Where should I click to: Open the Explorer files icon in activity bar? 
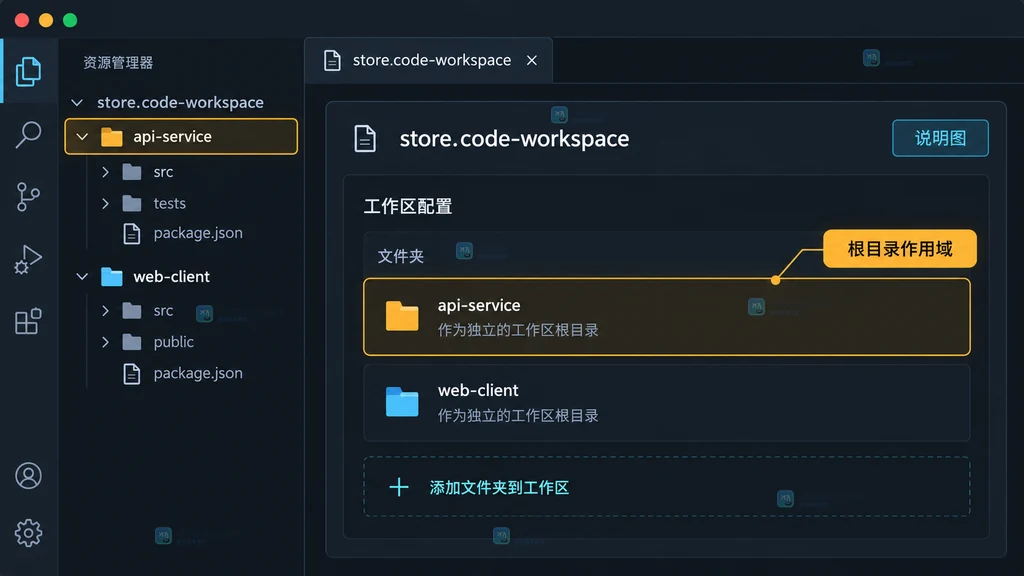pos(28,71)
